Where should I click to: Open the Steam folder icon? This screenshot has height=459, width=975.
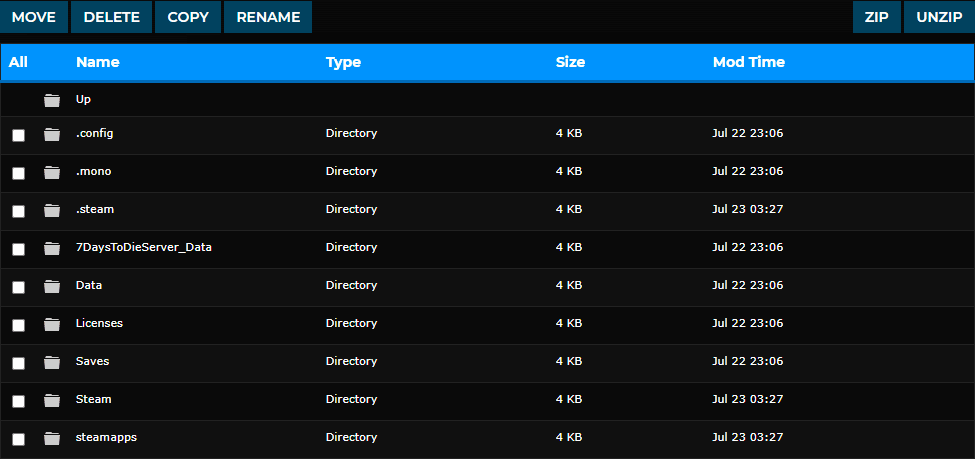(52, 400)
